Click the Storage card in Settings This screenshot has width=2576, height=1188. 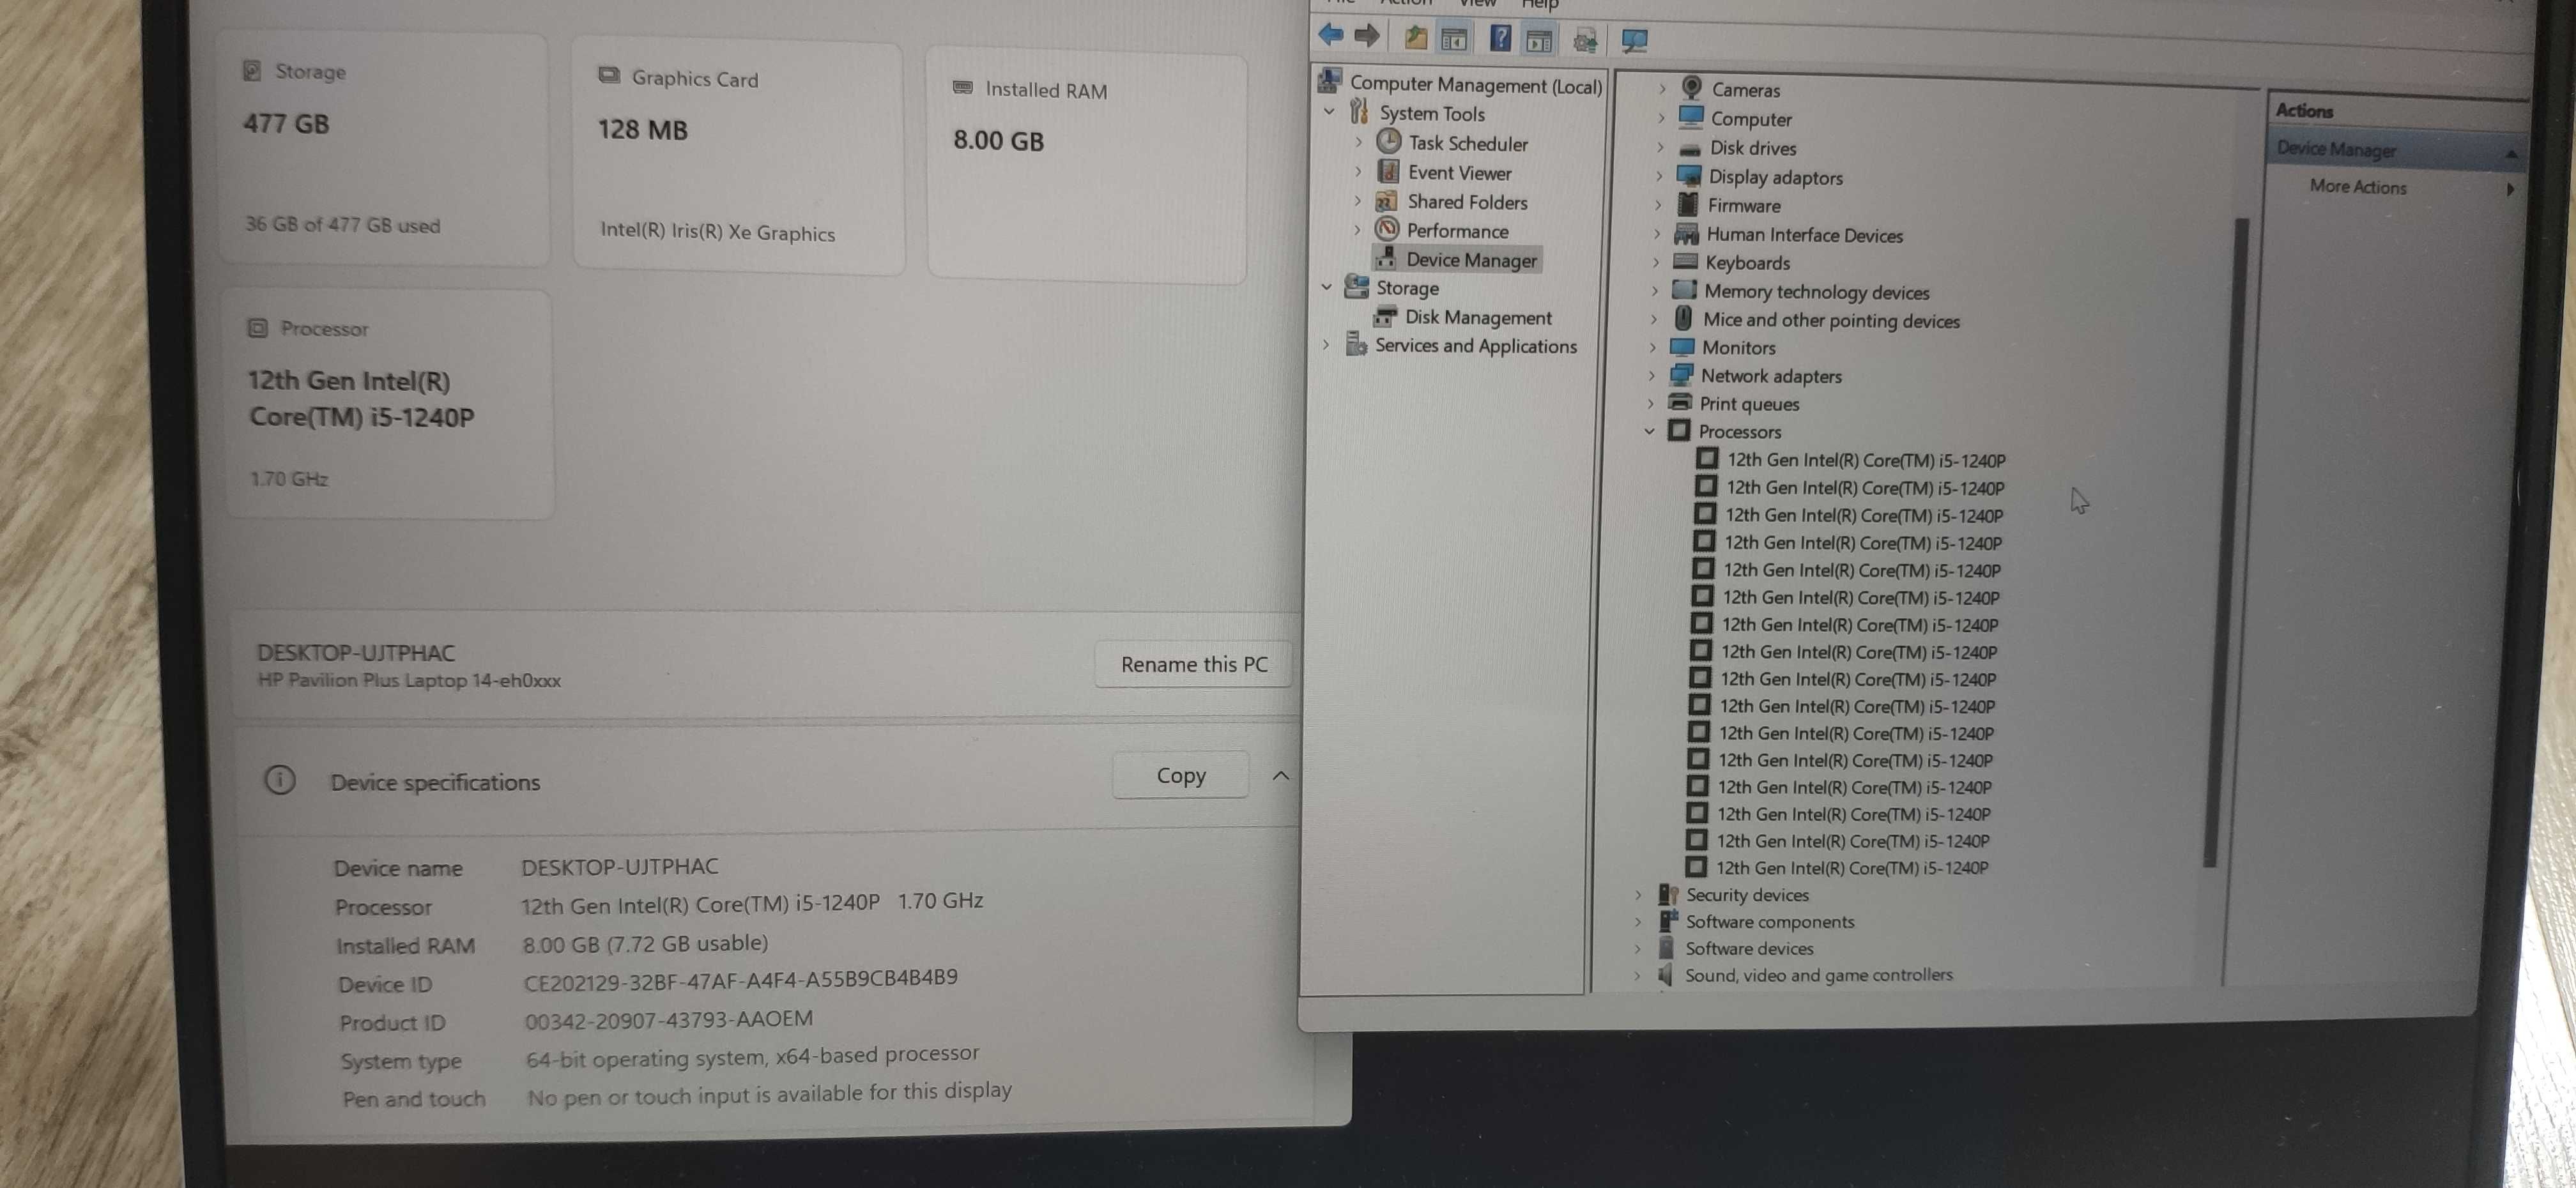tap(384, 148)
